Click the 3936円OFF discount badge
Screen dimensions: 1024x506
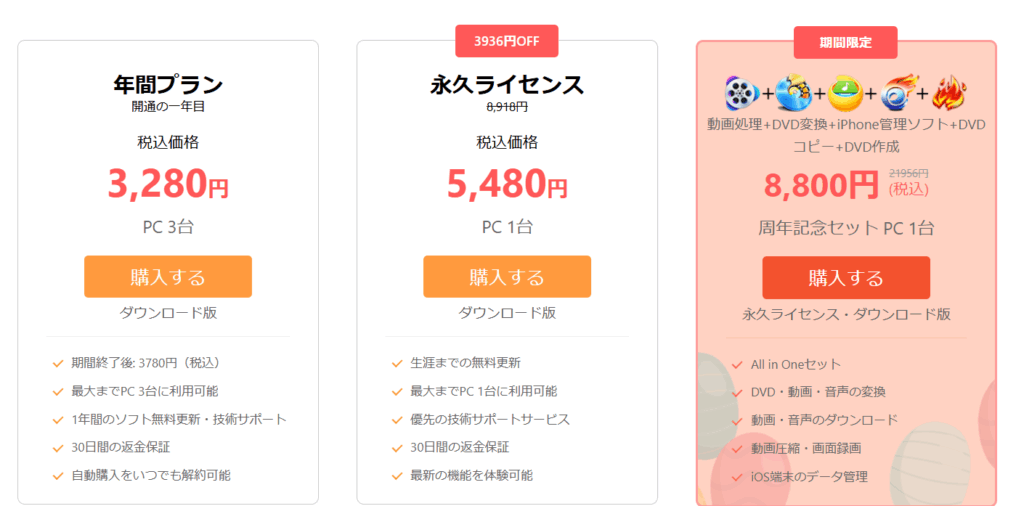[507, 41]
